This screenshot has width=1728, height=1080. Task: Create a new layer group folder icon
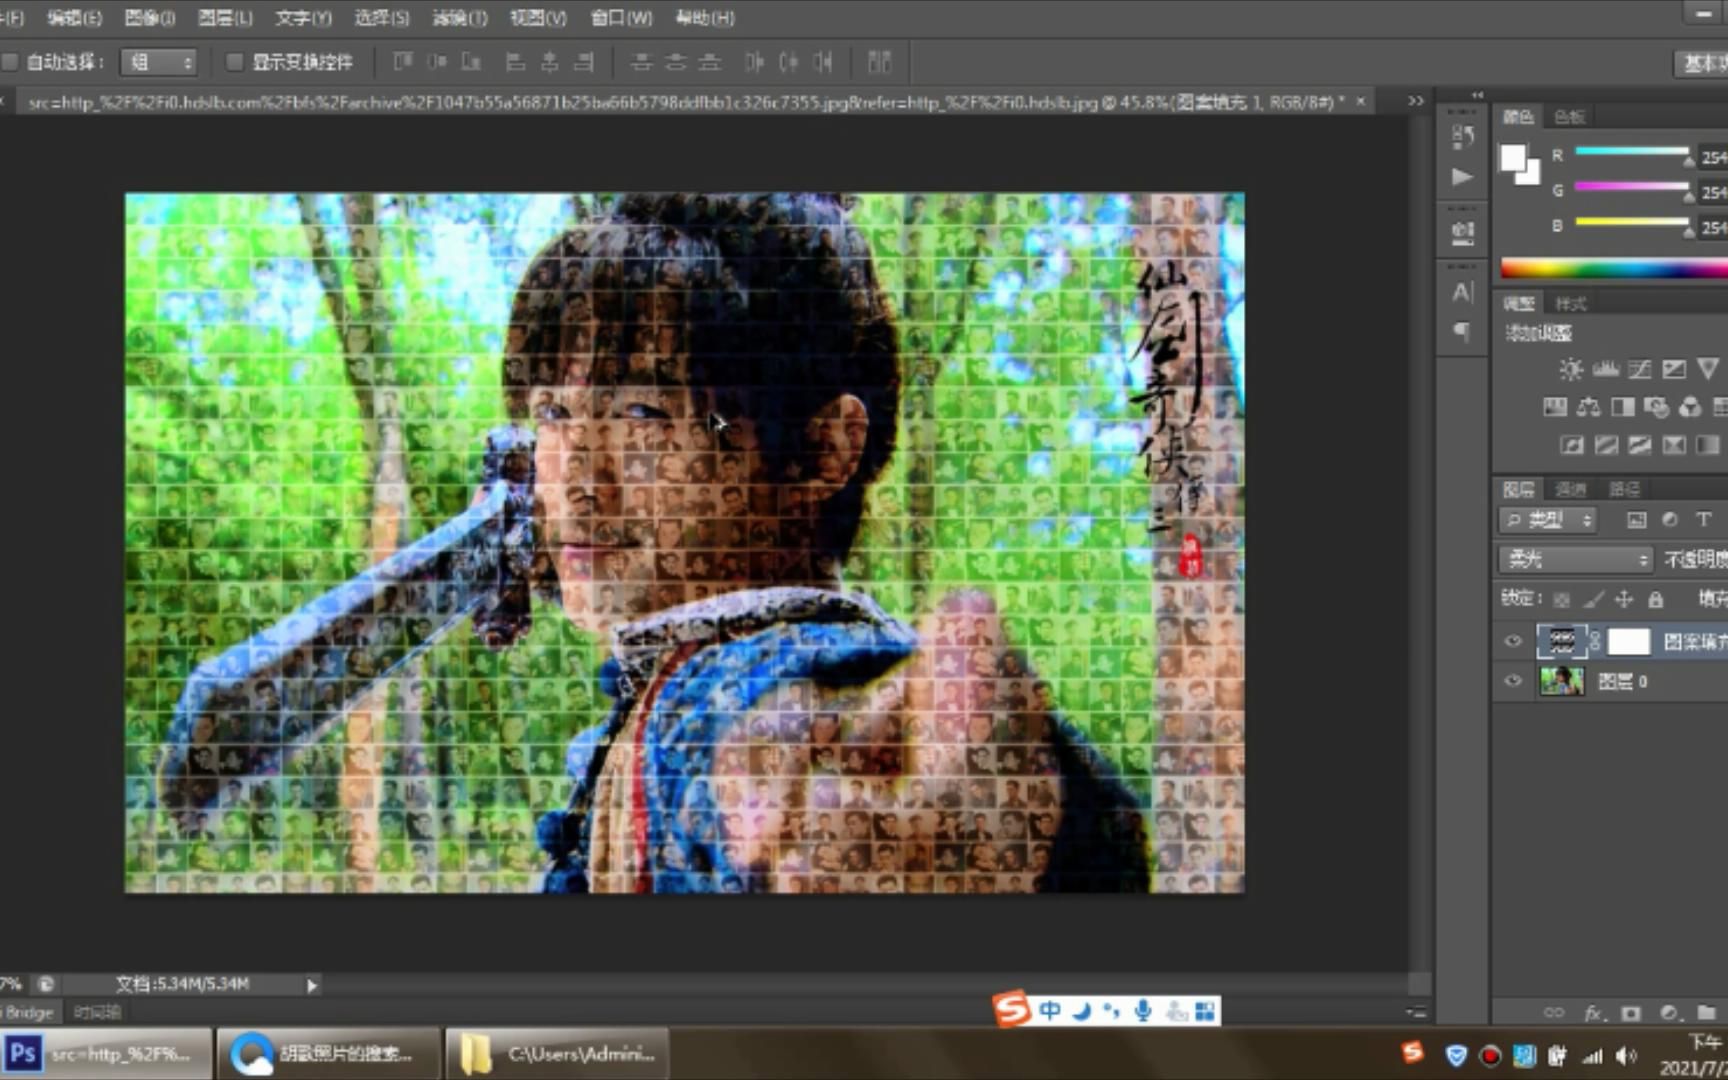coord(1706,1013)
